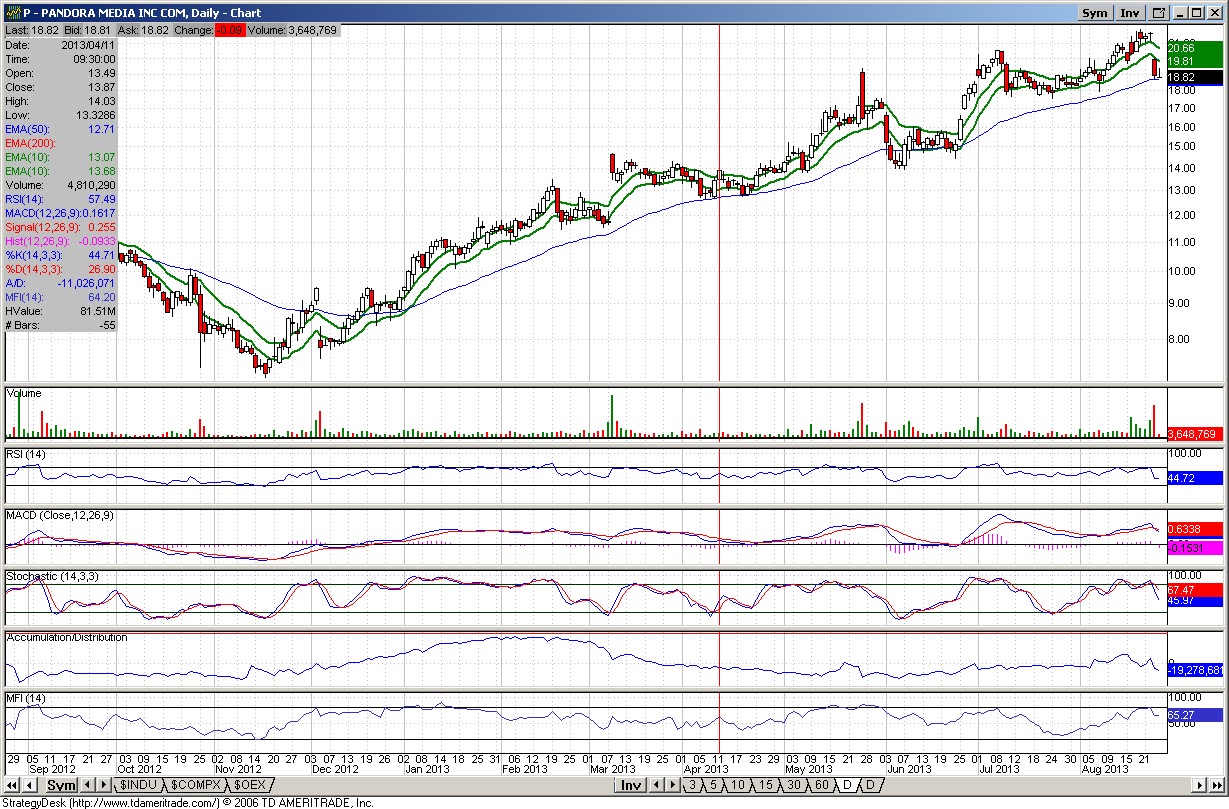The image size is (1229, 809).
Task: Click the 'MFI (14)' indicator pane label
Action: pyautogui.click(x=25, y=697)
